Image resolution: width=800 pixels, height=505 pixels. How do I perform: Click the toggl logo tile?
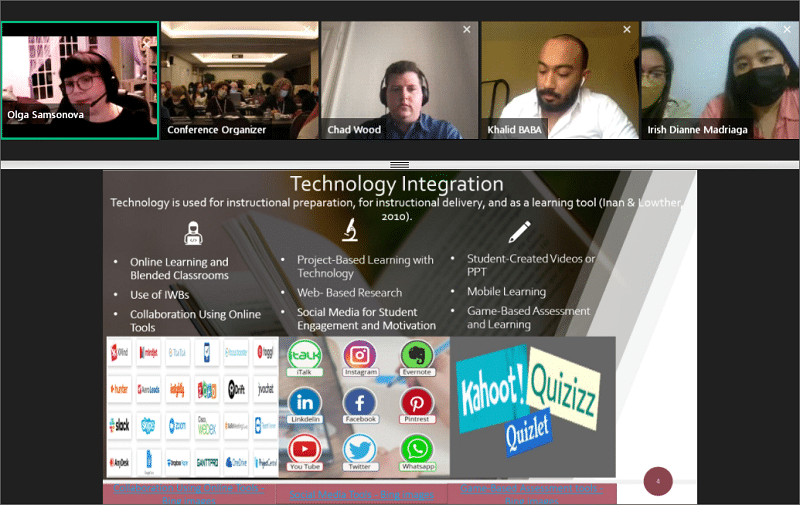(x=265, y=352)
